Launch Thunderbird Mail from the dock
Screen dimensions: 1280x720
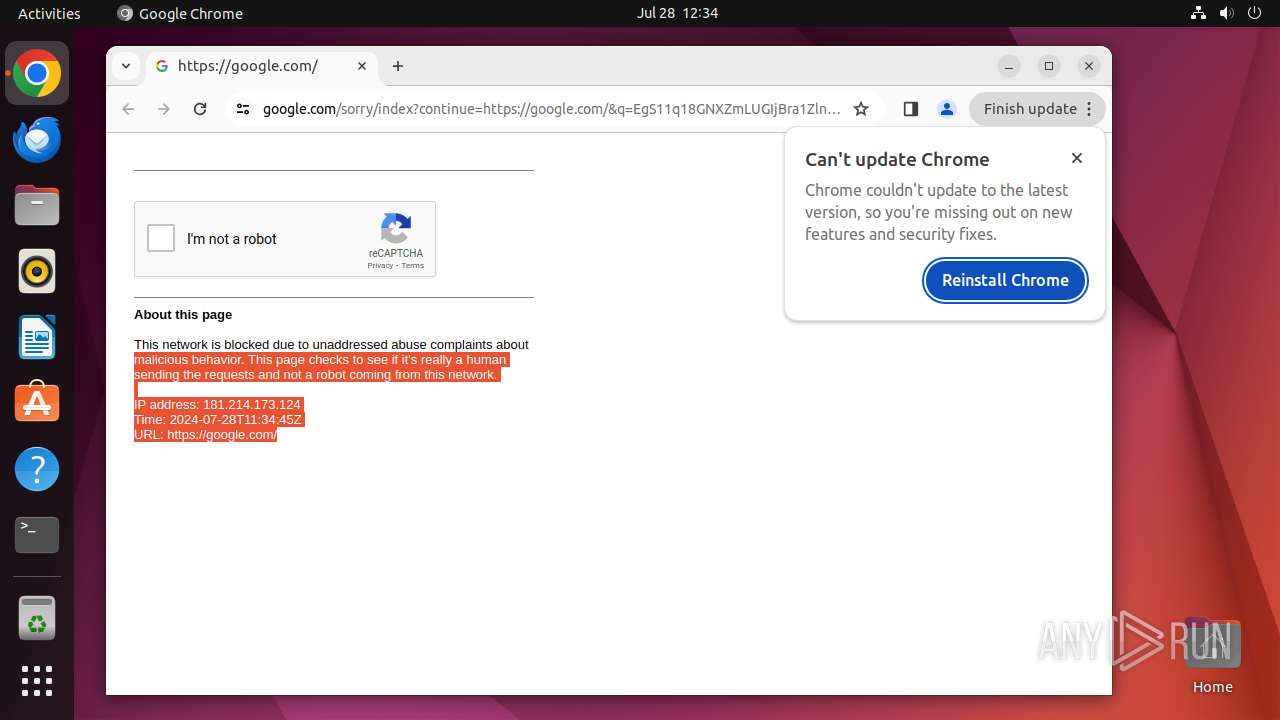pyautogui.click(x=37, y=140)
